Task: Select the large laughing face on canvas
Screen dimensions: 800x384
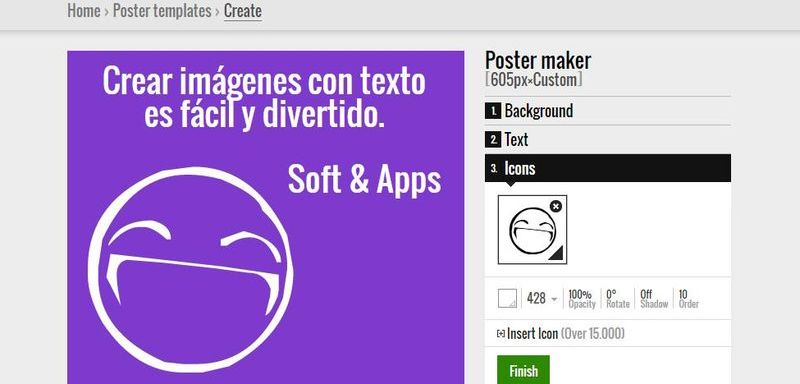Action: point(191,270)
